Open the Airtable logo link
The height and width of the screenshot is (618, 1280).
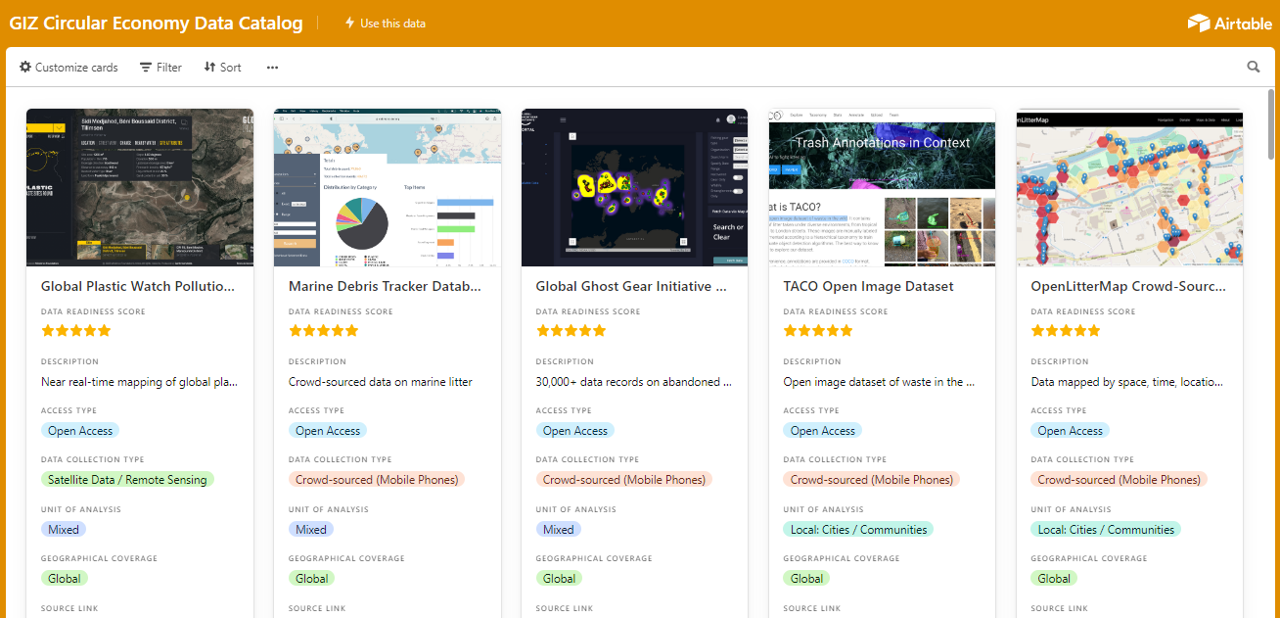1229,23
